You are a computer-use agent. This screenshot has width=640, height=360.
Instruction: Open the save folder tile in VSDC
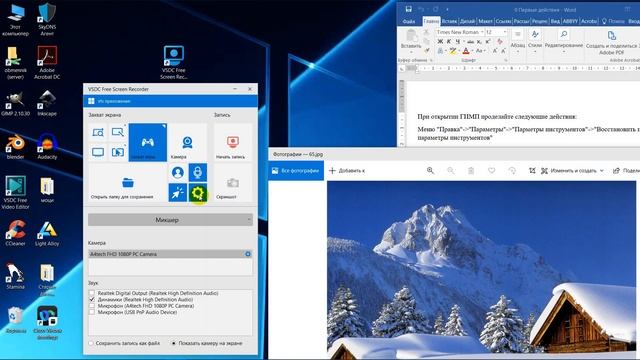pos(127,183)
